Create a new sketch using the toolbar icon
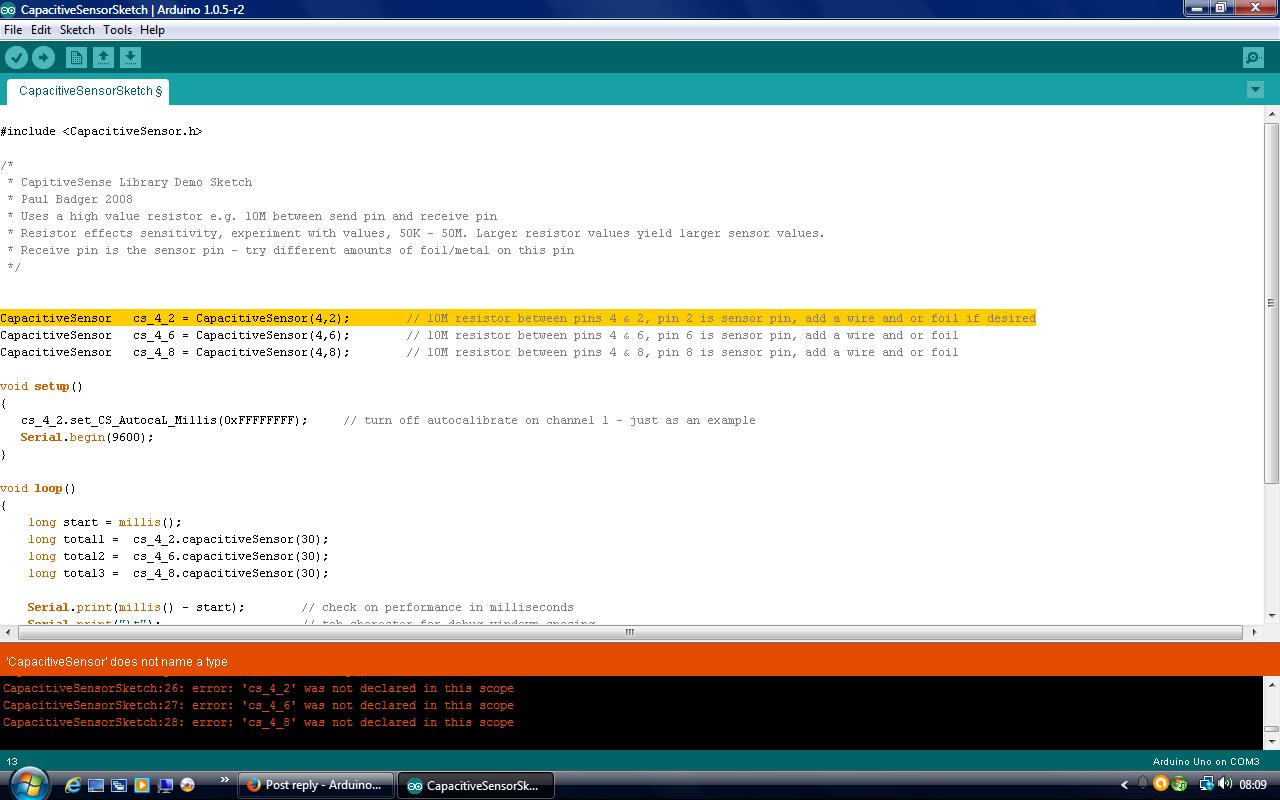 click(75, 57)
